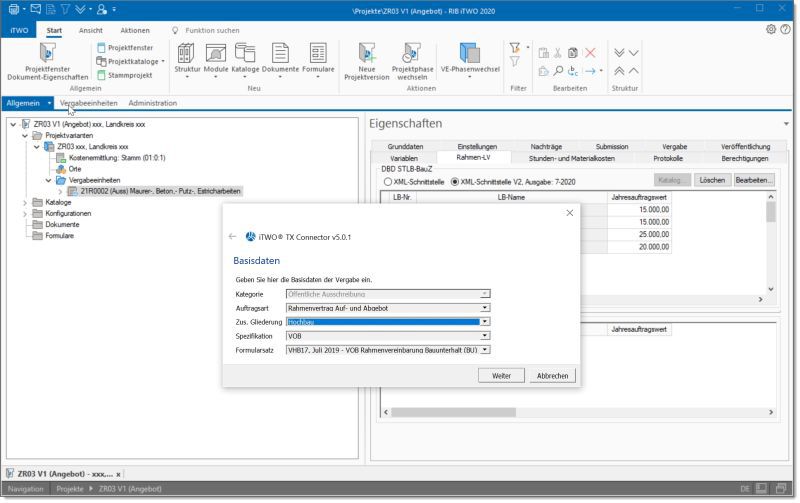Click the Weiter button in dialog

point(501,375)
